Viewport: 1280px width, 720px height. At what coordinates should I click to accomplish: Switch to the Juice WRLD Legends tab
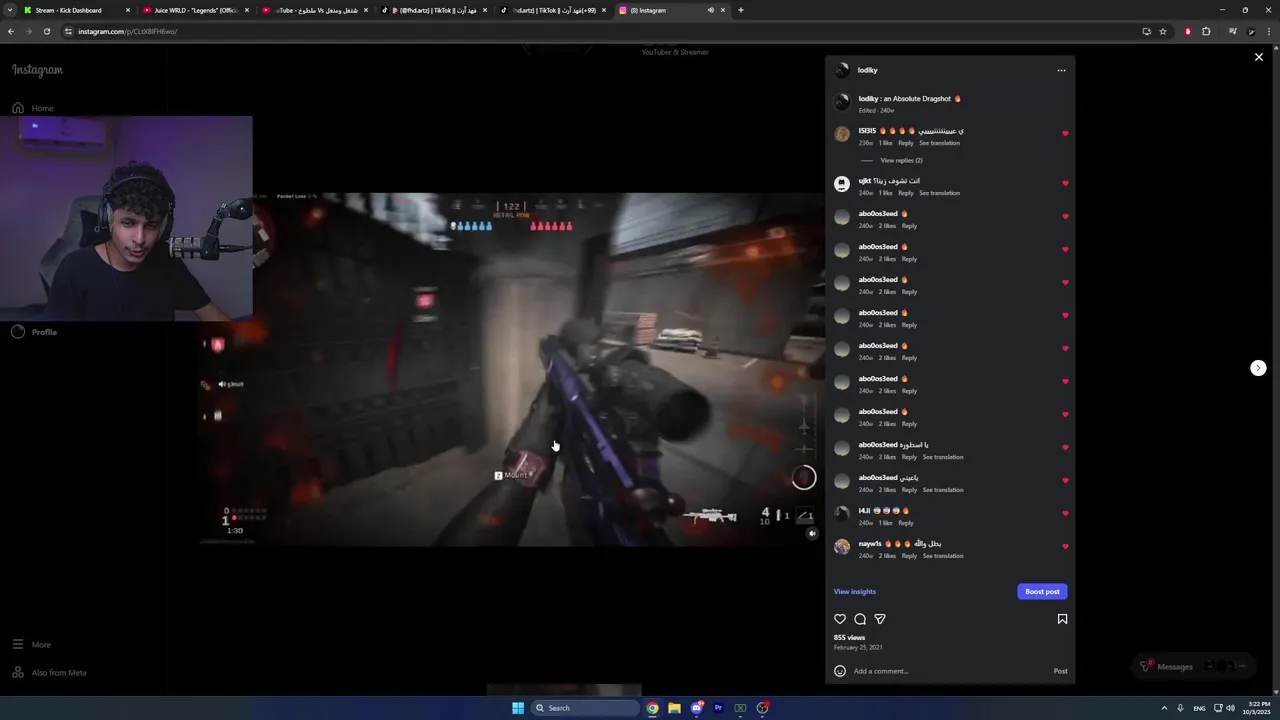[x=194, y=10]
